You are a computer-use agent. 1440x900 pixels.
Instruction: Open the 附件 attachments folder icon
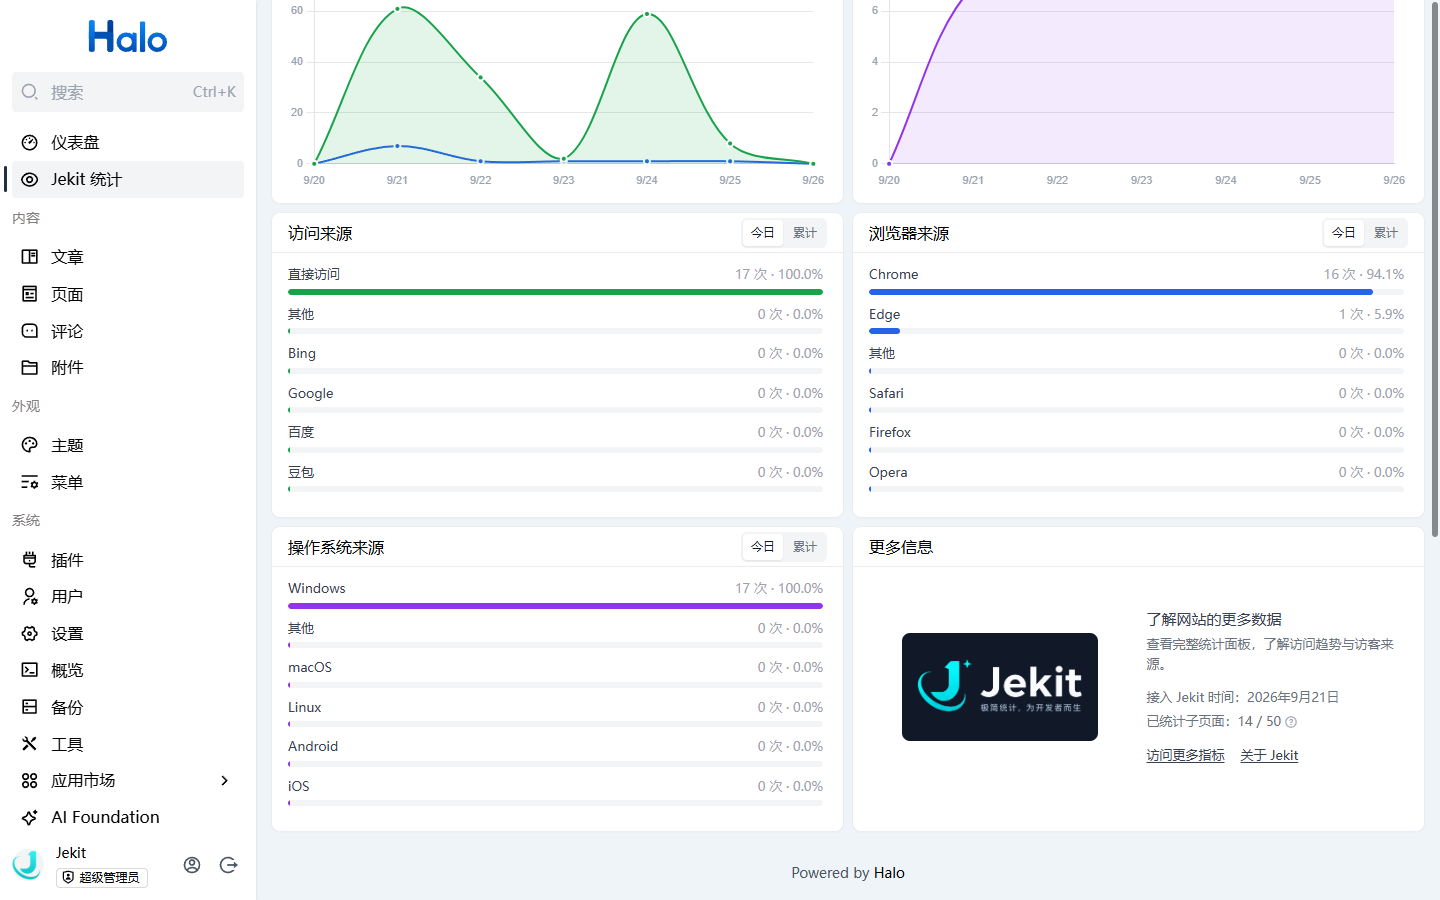(x=30, y=368)
